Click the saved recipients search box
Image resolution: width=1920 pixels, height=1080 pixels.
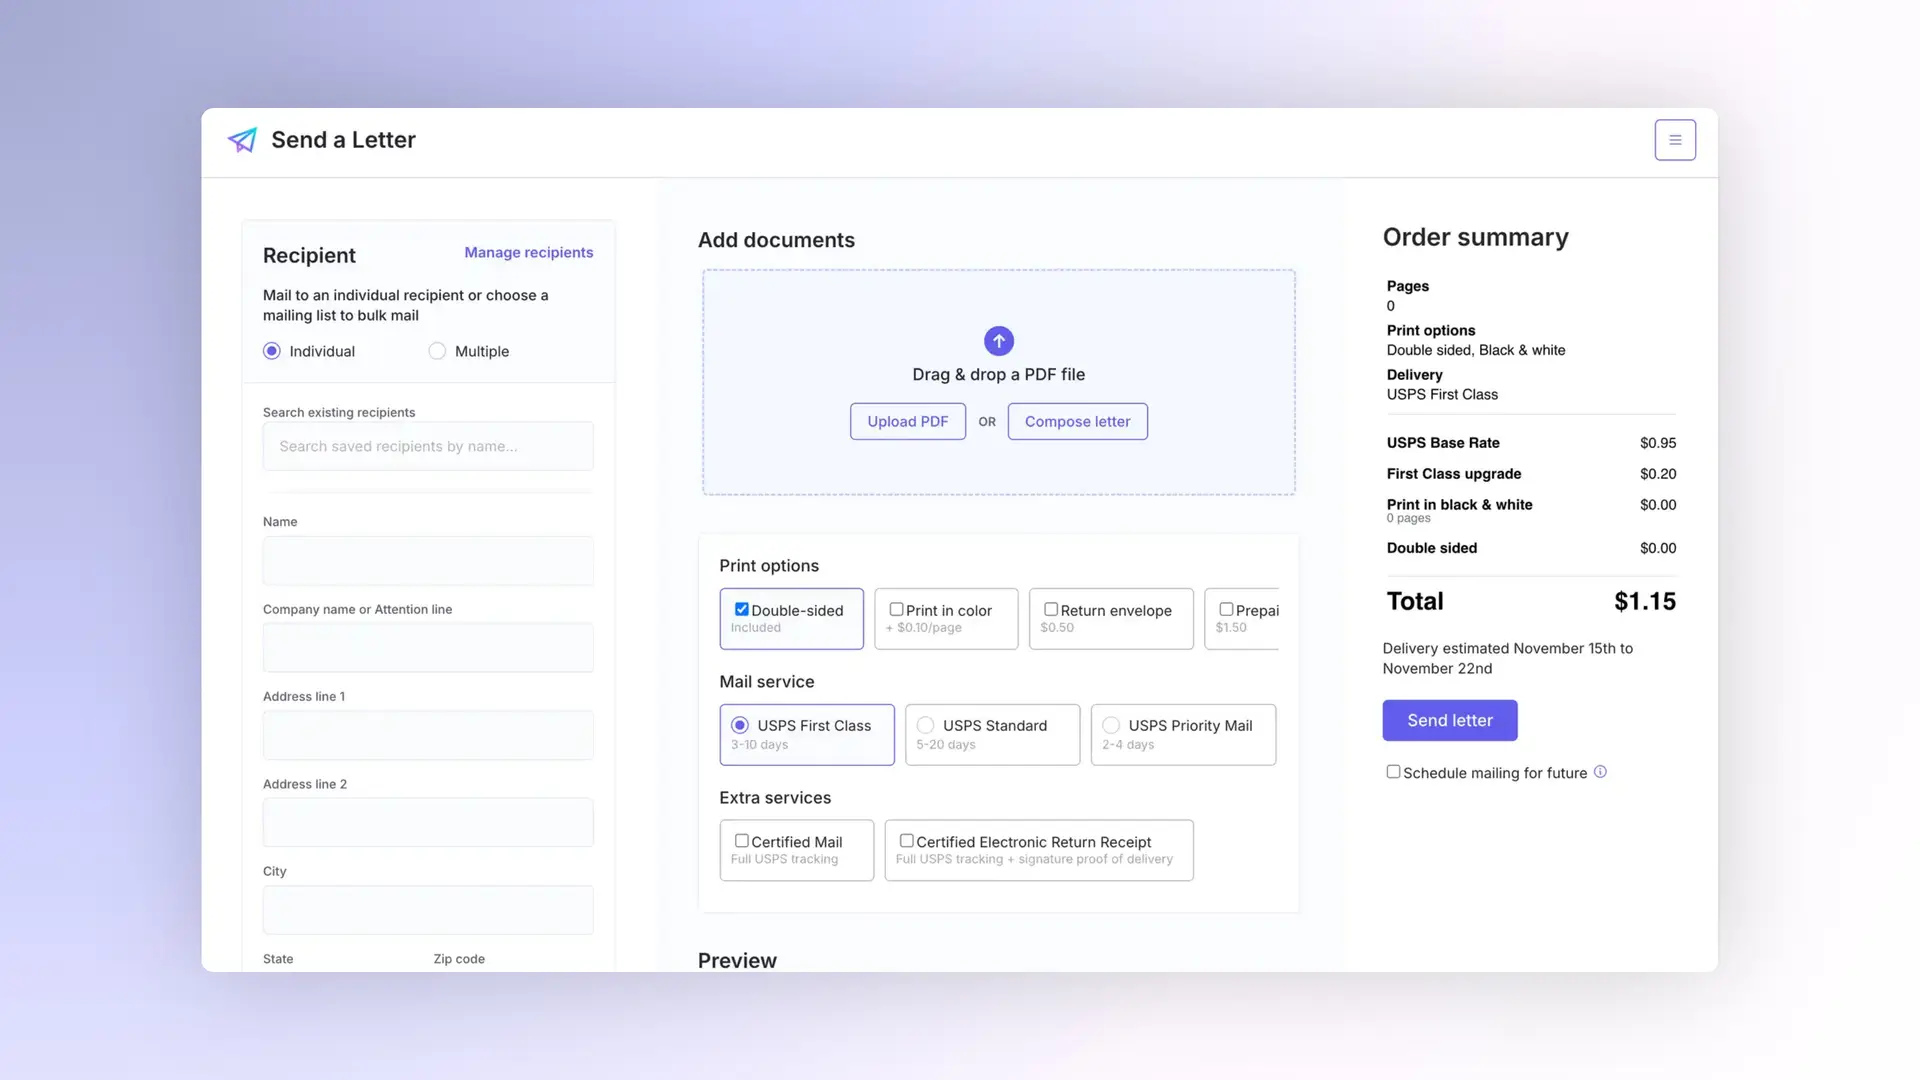click(427, 446)
